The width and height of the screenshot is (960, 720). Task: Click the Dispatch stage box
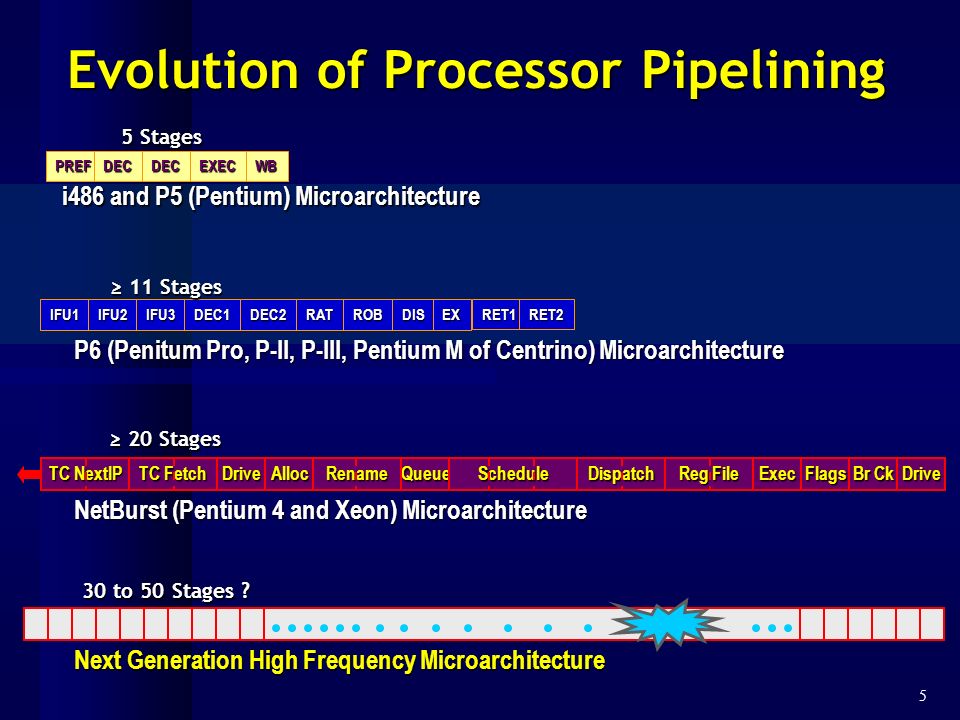coord(621,474)
